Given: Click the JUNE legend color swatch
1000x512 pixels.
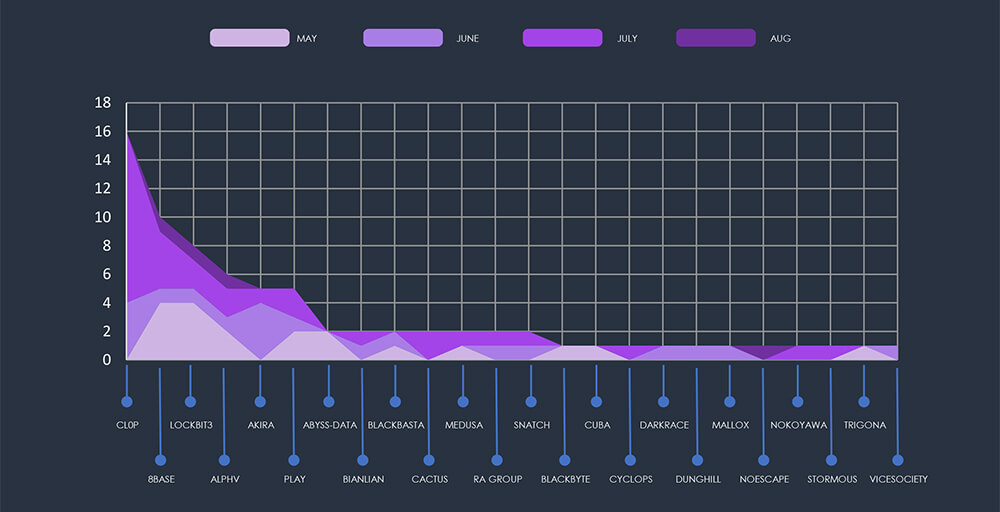Looking at the screenshot, I should (403, 38).
